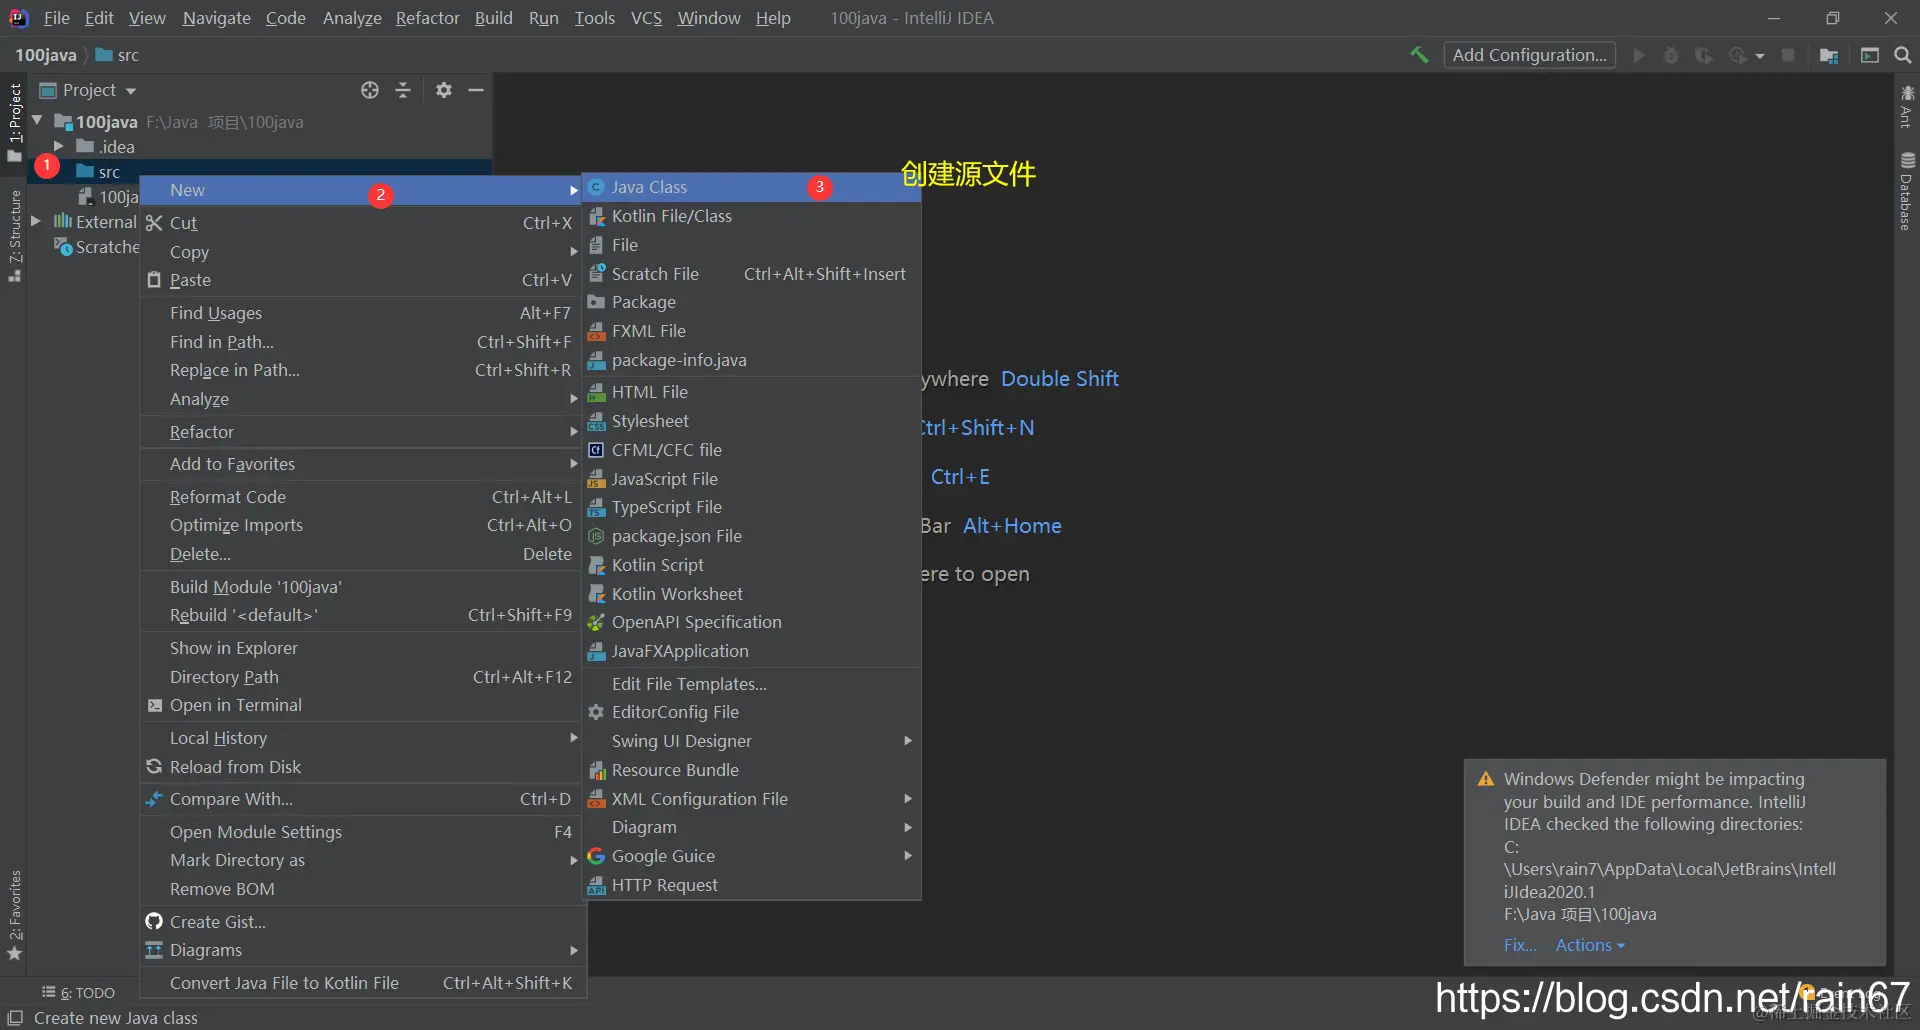
Task: Collapse the 100java project root node
Action: click(x=37, y=121)
